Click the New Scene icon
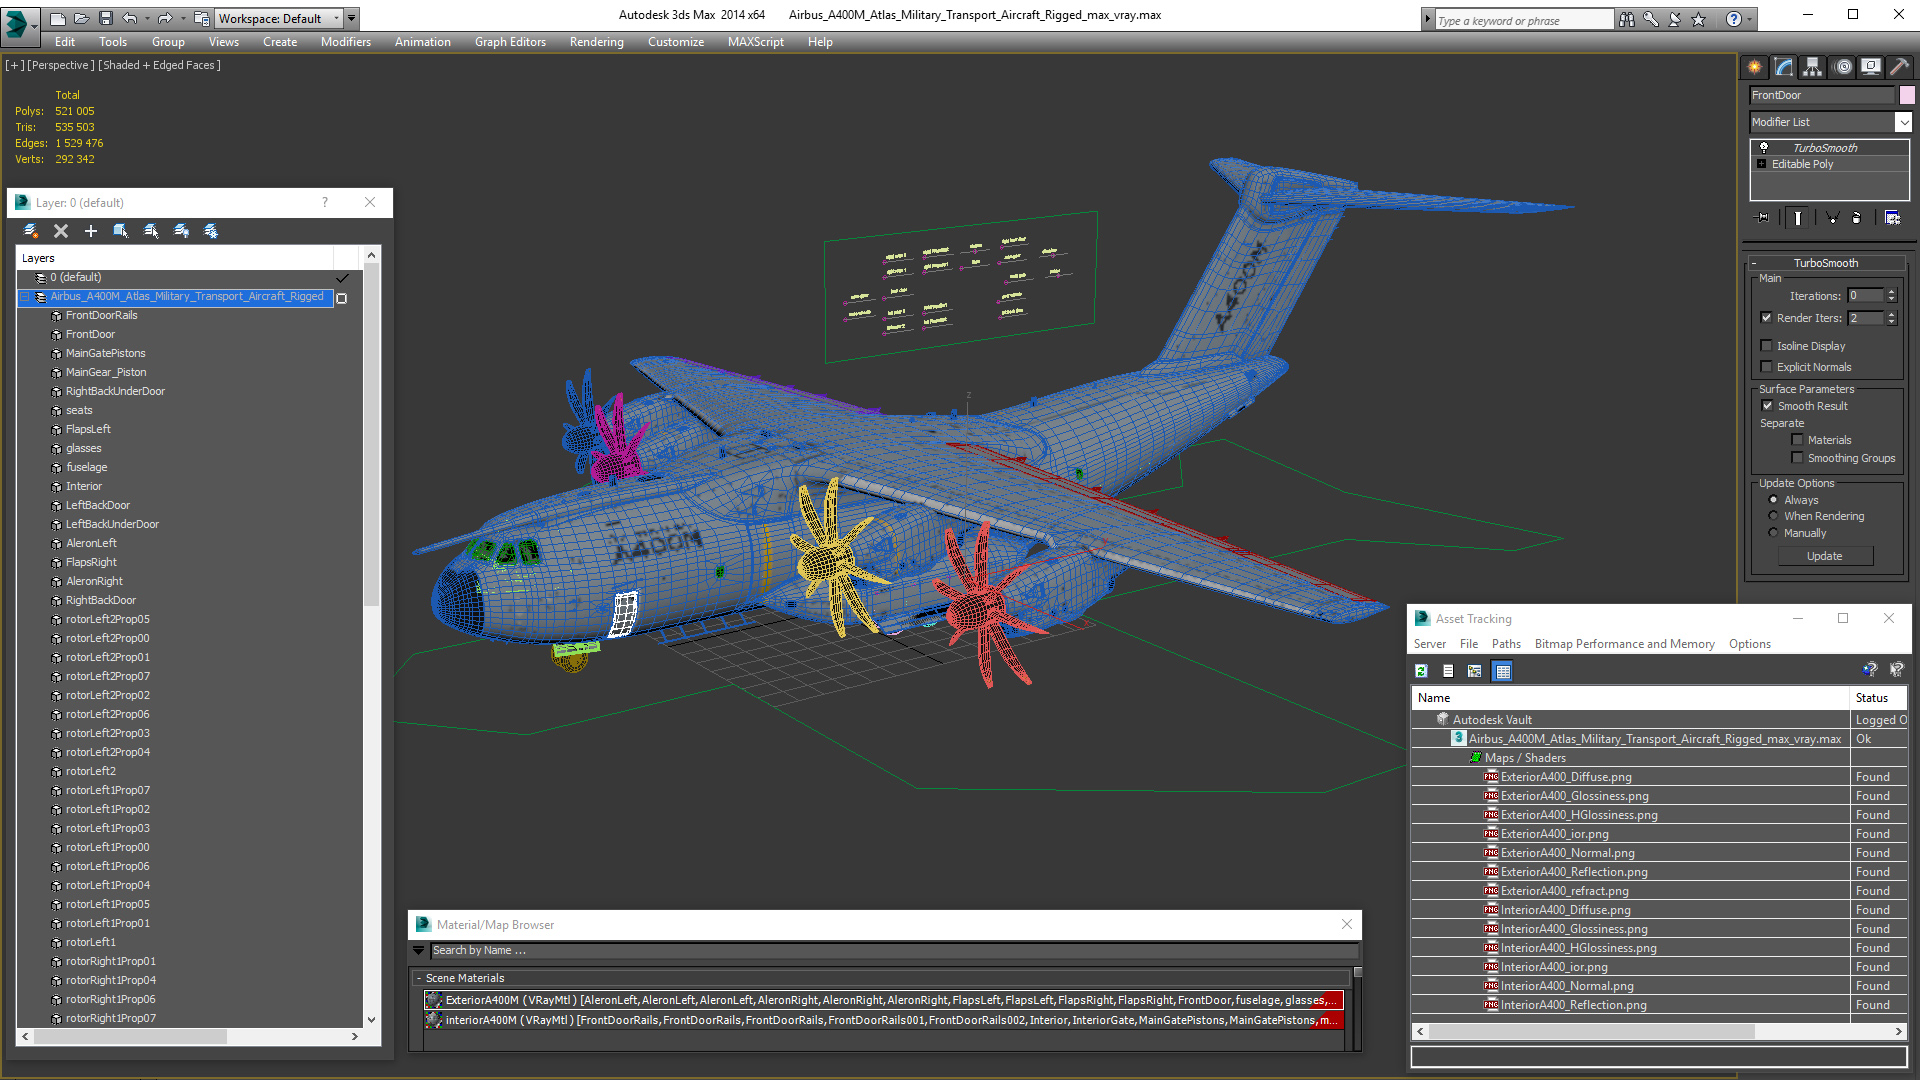The height and width of the screenshot is (1080, 1920). [57, 18]
